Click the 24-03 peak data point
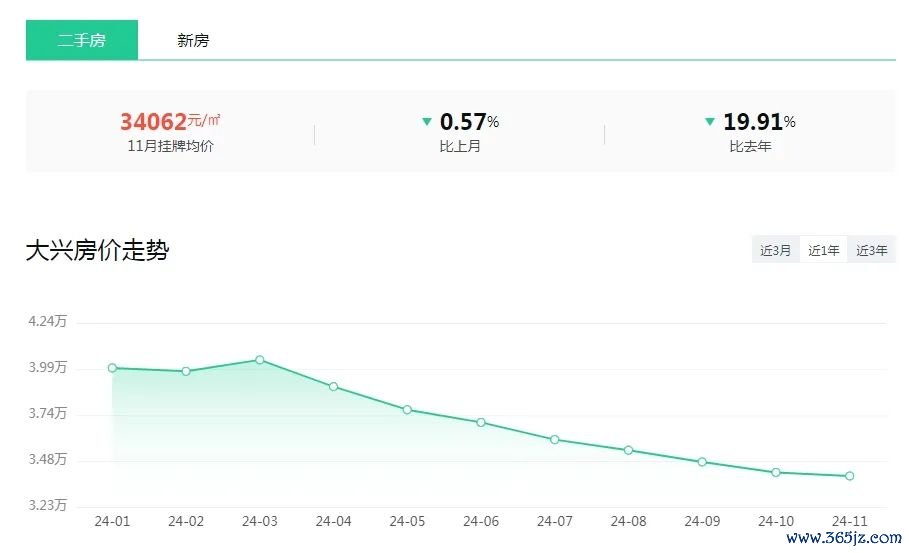909x553 pixels. [260, 360]
